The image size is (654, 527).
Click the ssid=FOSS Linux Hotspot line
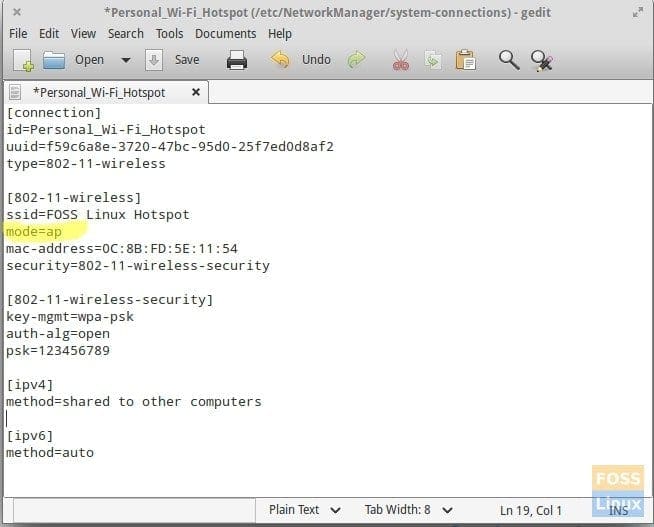point(98,215)
